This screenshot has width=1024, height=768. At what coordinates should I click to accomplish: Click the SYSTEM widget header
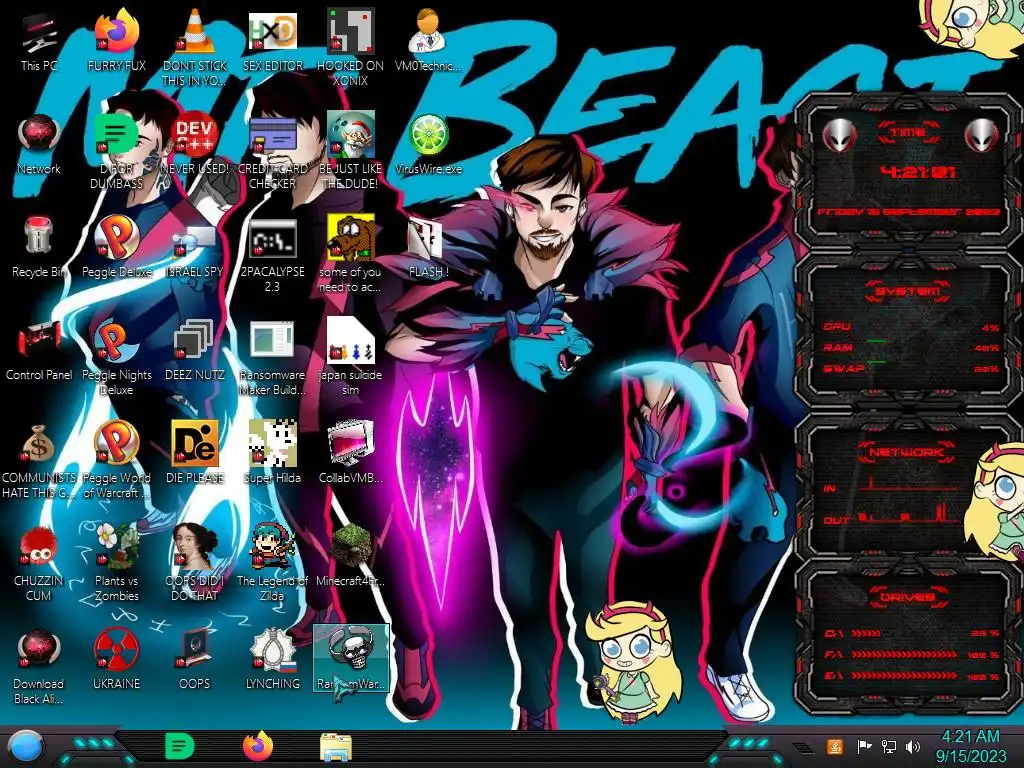tap(908, 291)
